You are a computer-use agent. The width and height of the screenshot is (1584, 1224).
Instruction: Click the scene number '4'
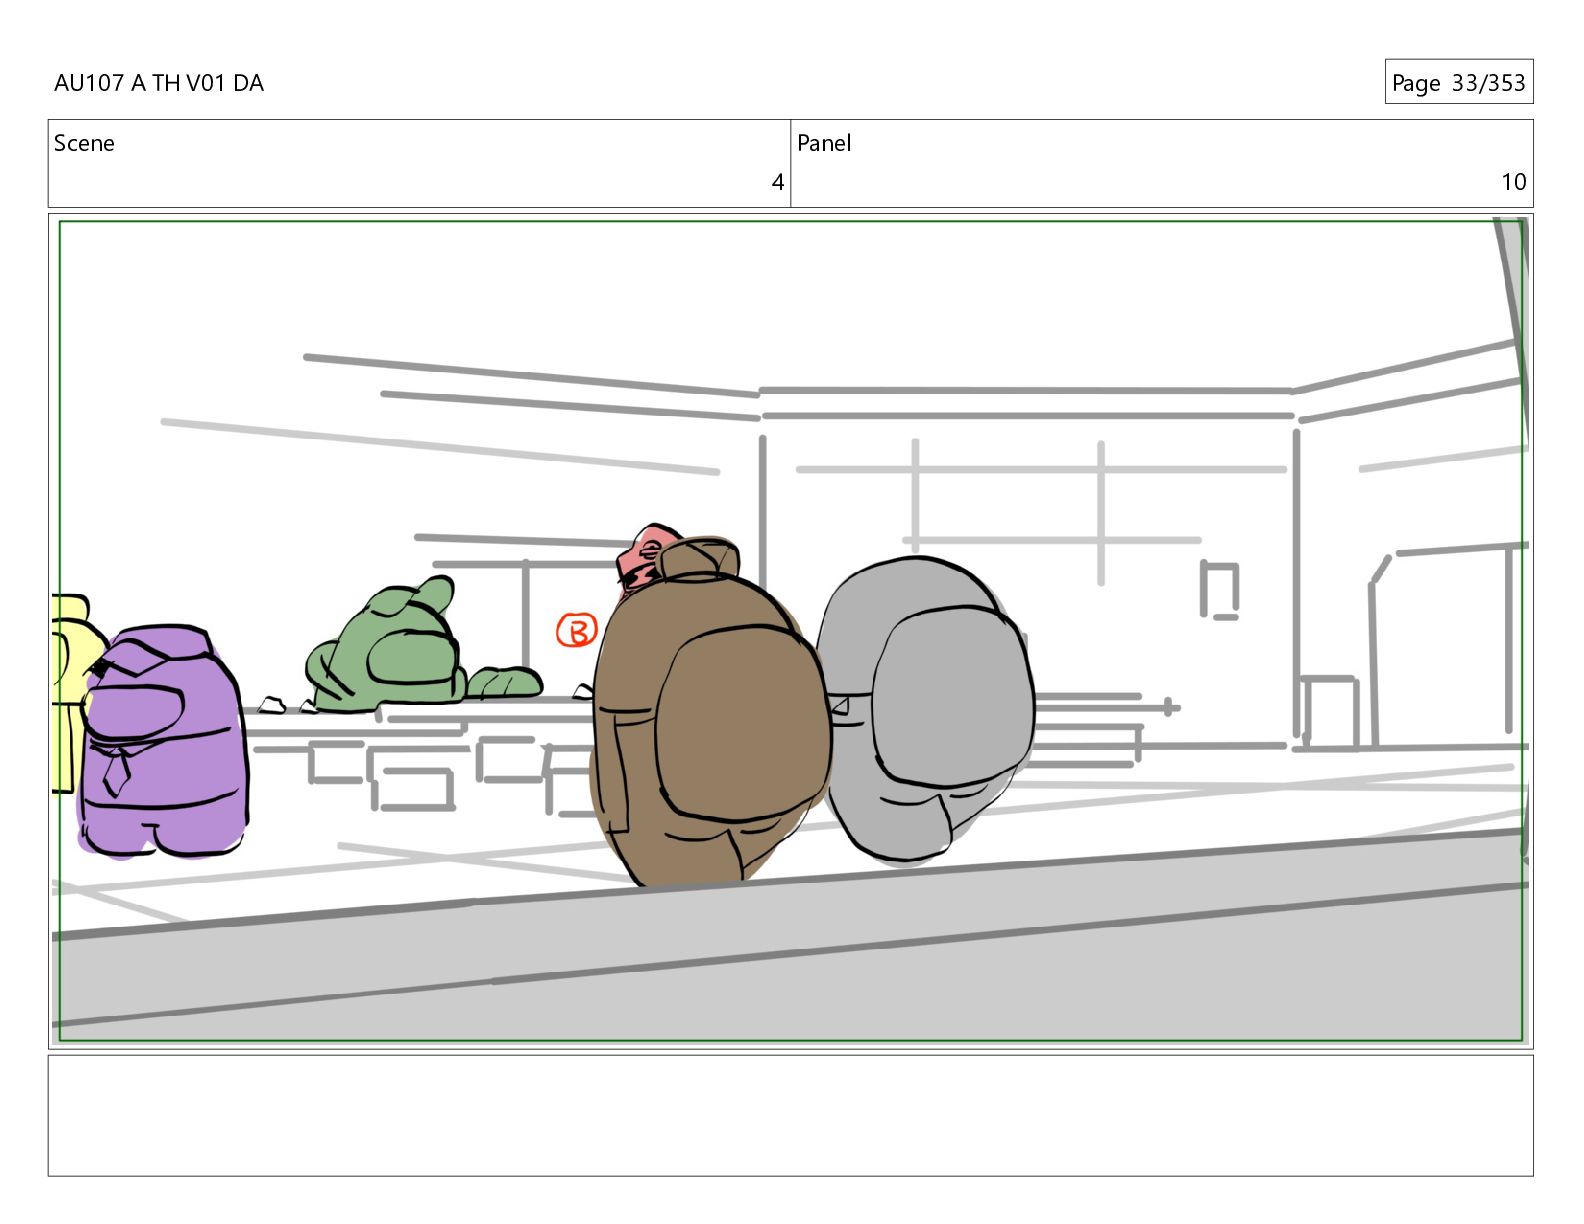coord(777,182)
